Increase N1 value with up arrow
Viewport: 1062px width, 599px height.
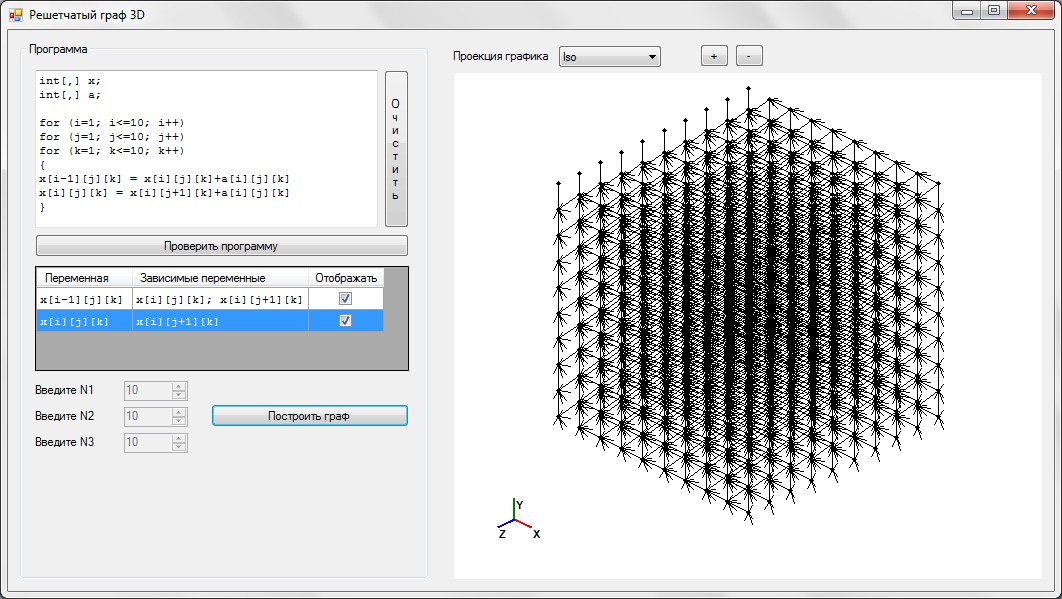tap(179, 386)
